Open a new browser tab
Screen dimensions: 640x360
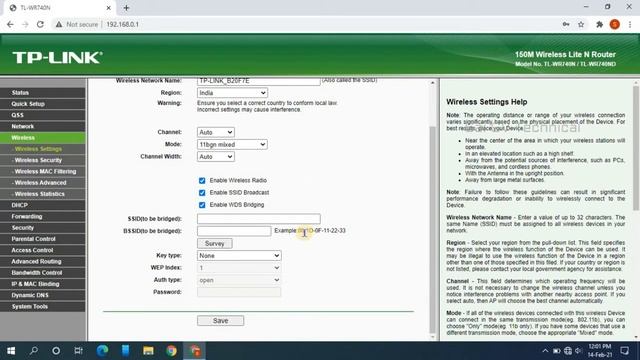point(126,8)
